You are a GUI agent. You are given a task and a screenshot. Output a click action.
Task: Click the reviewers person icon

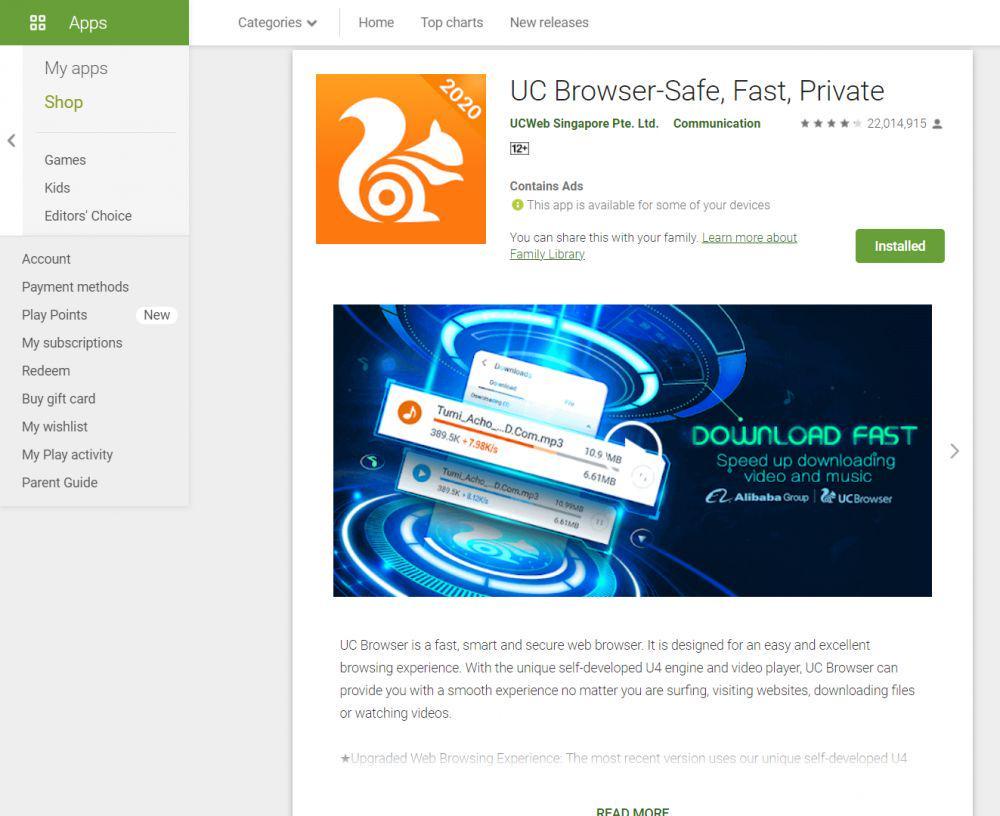pos(937,124)
